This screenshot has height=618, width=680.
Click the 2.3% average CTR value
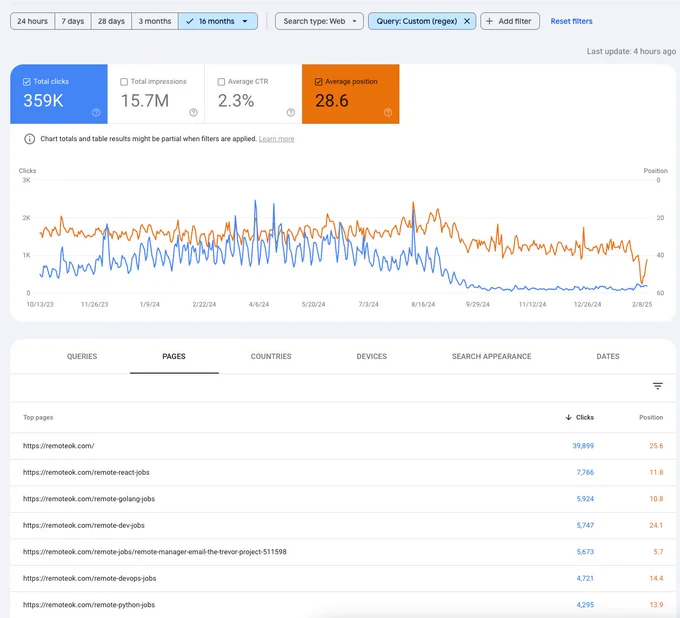[x=236, y=101]
